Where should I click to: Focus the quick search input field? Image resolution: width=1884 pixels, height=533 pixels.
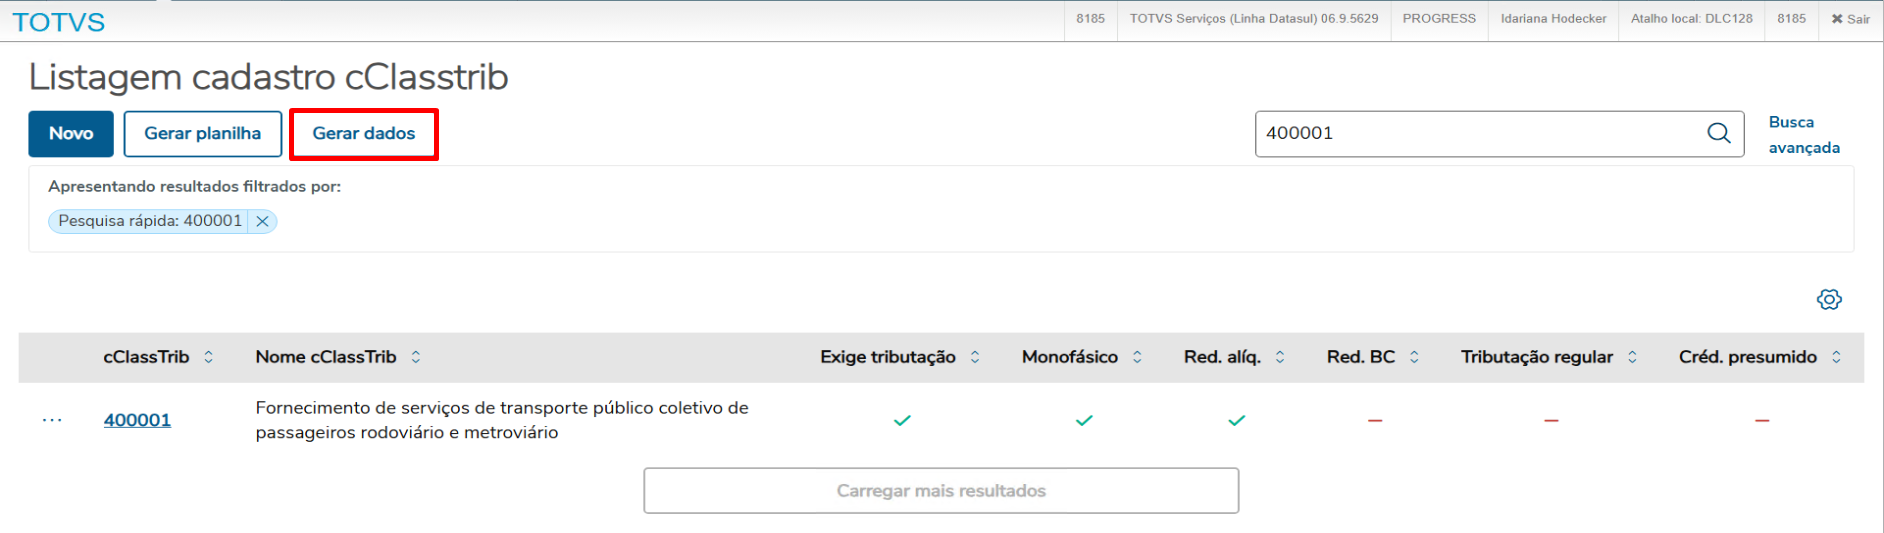(1480, 134)
